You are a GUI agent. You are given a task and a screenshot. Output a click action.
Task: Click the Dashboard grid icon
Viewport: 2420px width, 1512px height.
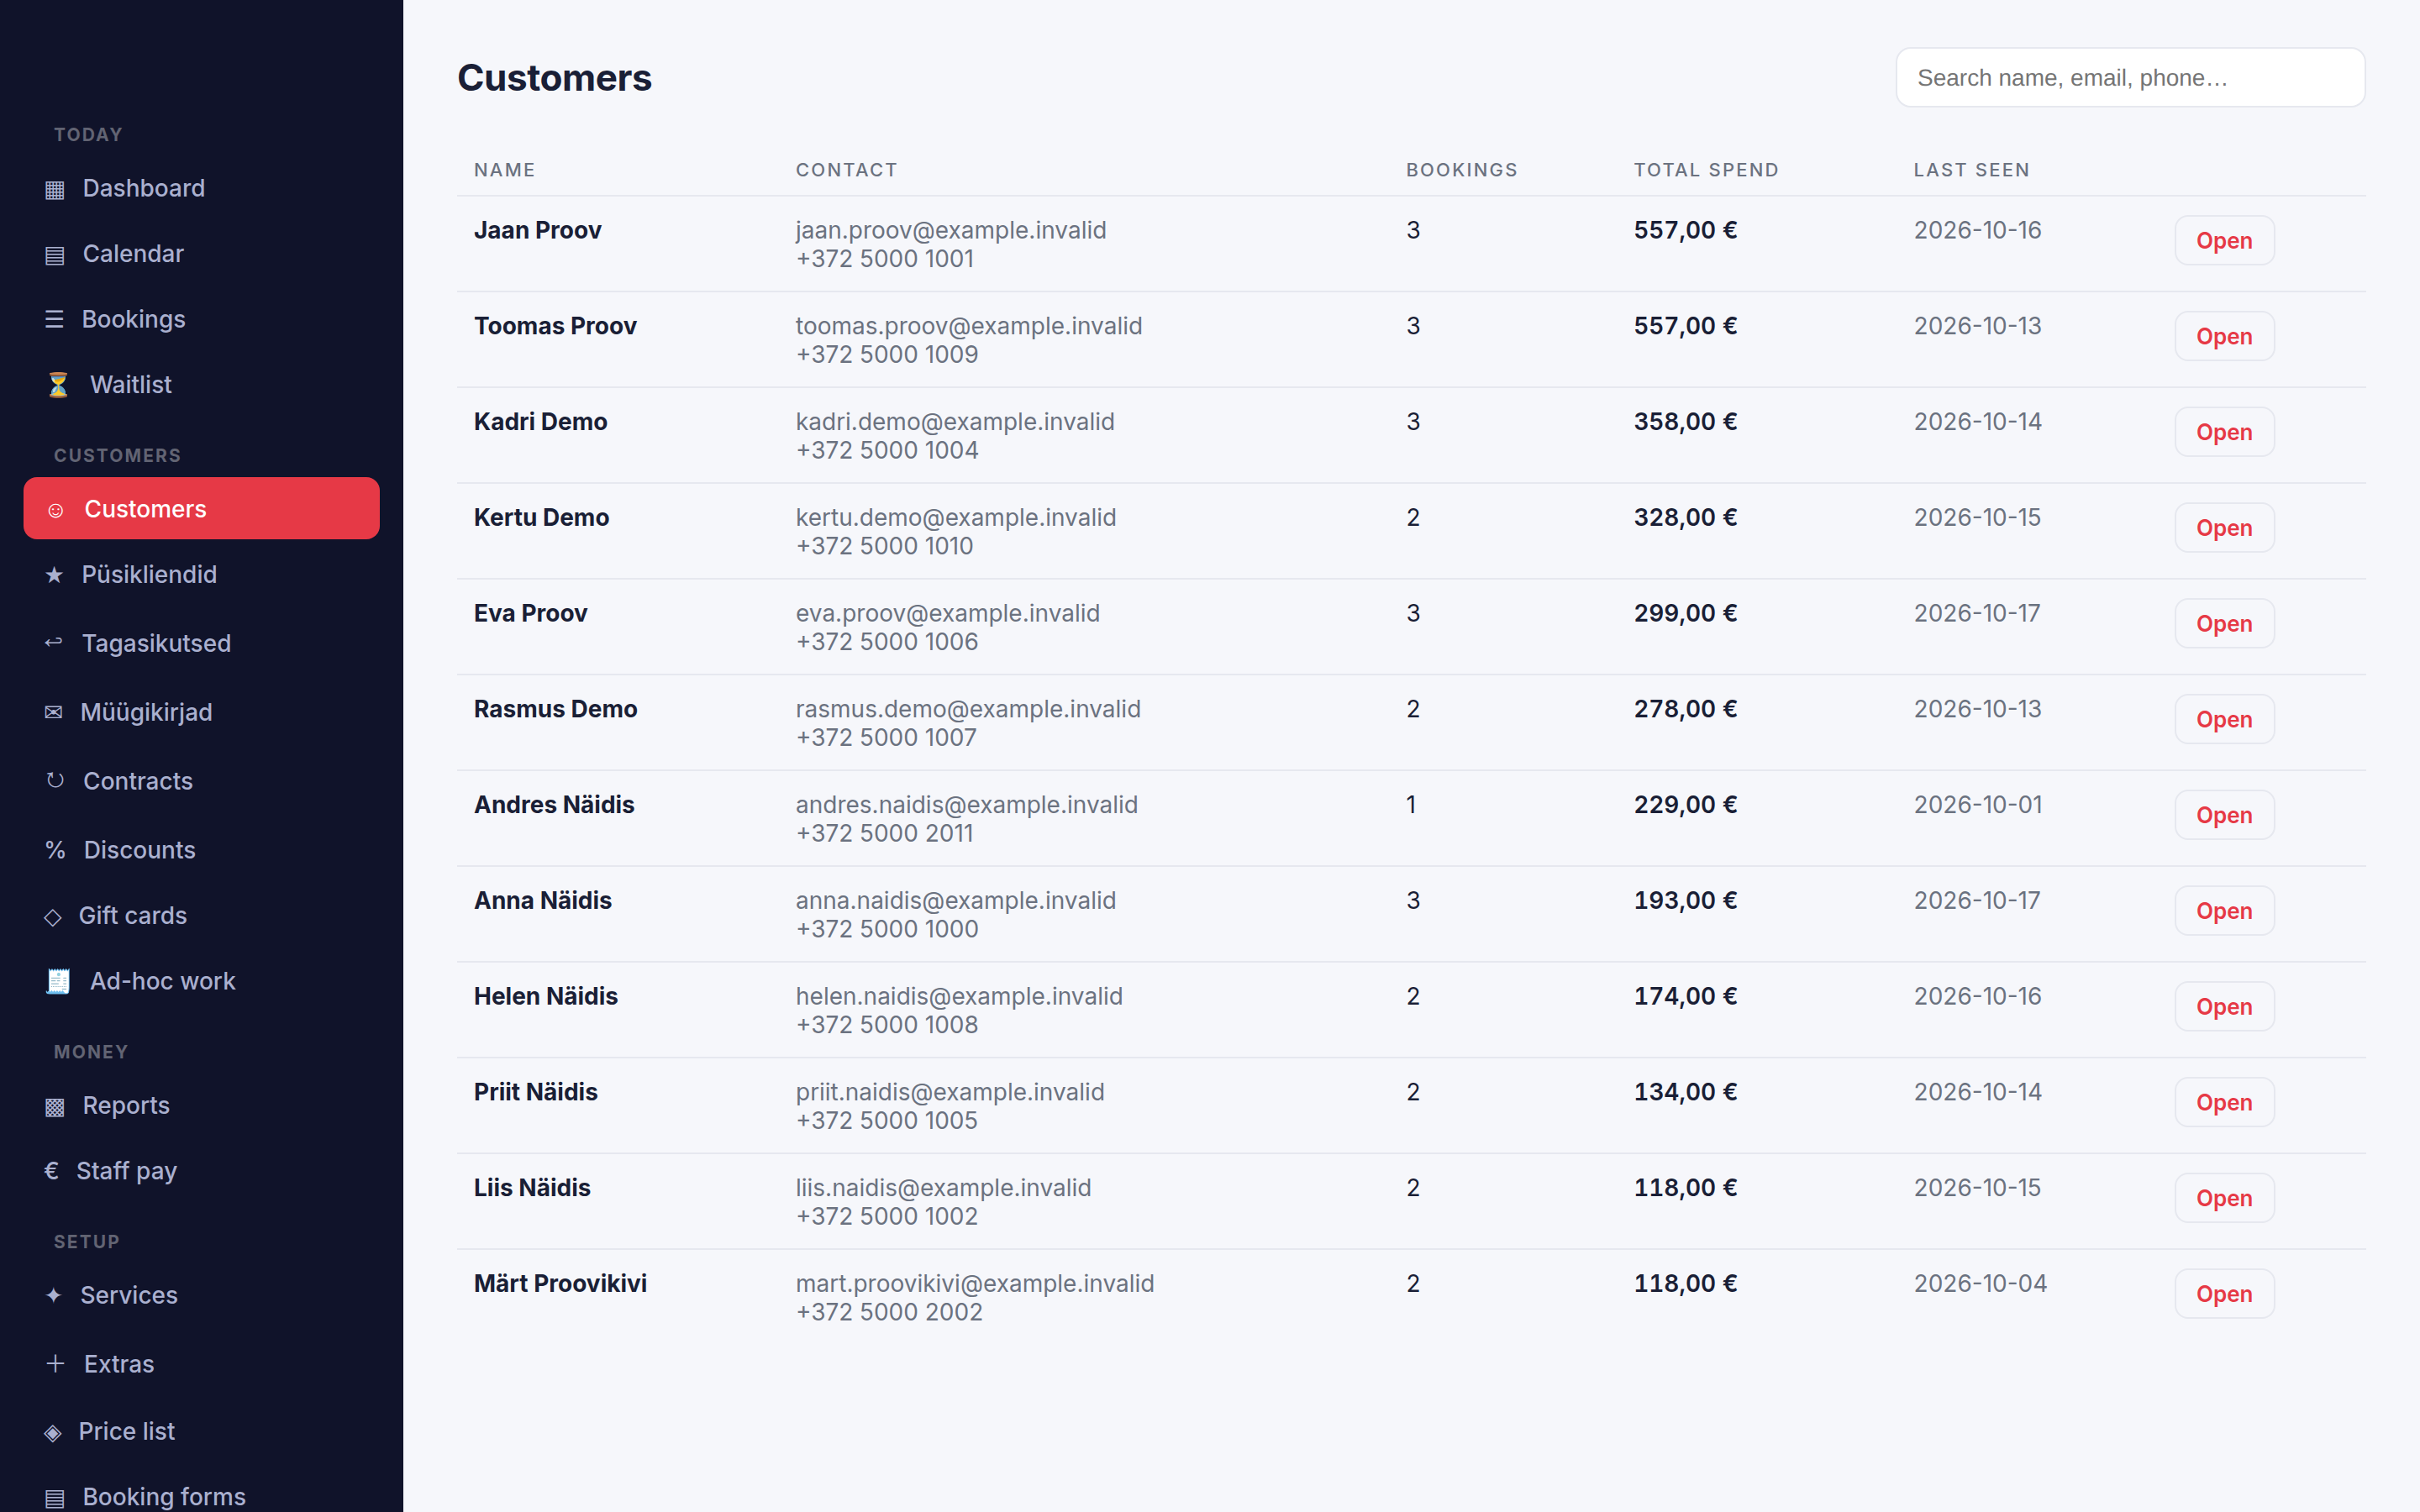click(55, 189)
